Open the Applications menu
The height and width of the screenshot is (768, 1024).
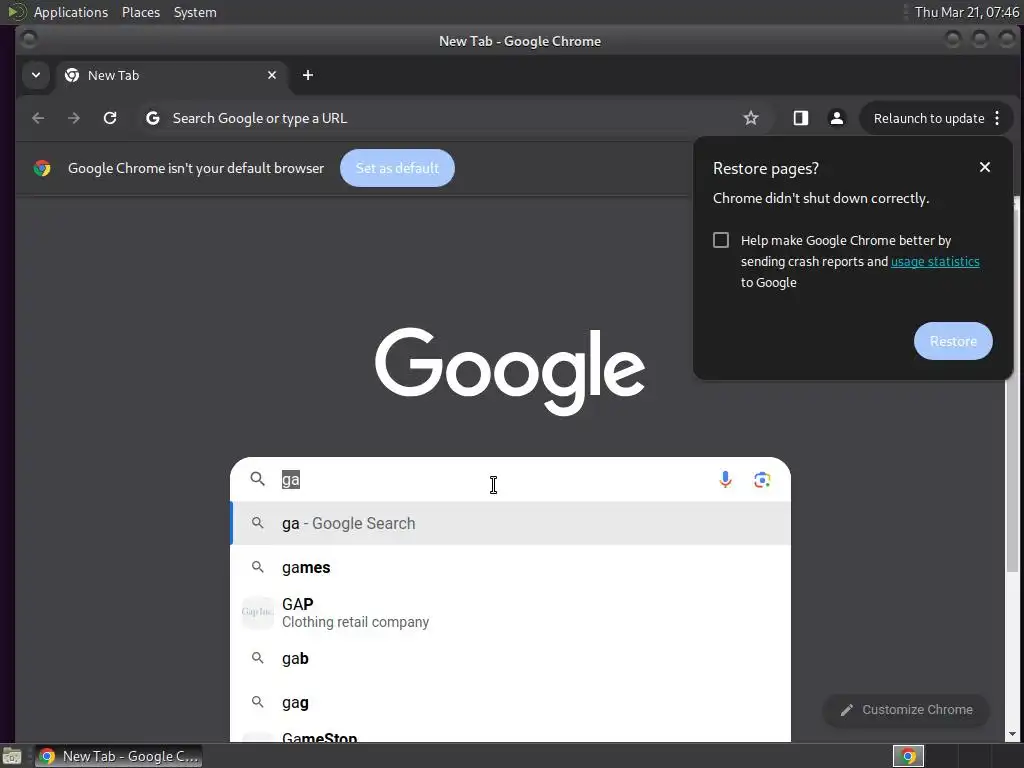click(x=71, y=12)
